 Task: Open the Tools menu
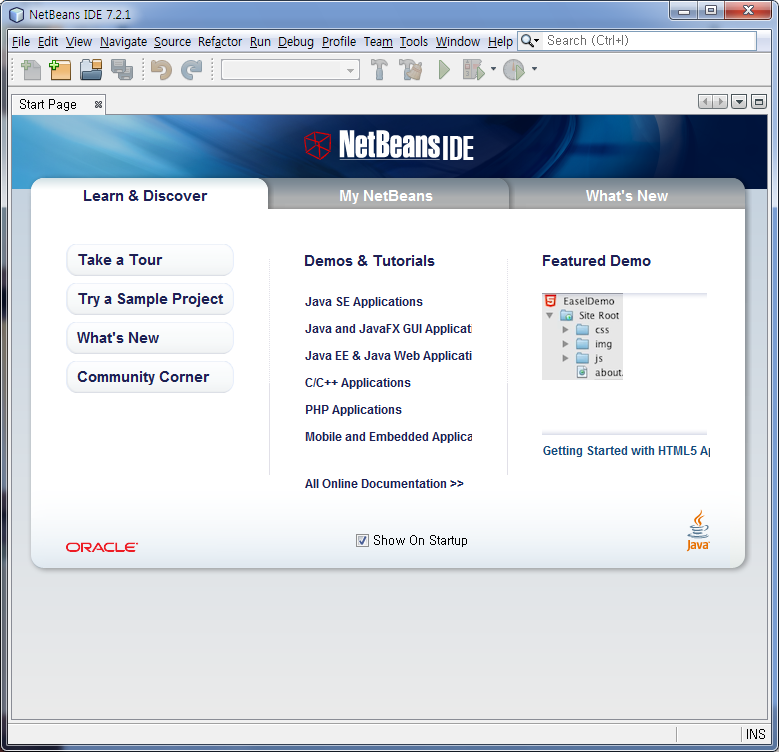[x=414, y=41]
